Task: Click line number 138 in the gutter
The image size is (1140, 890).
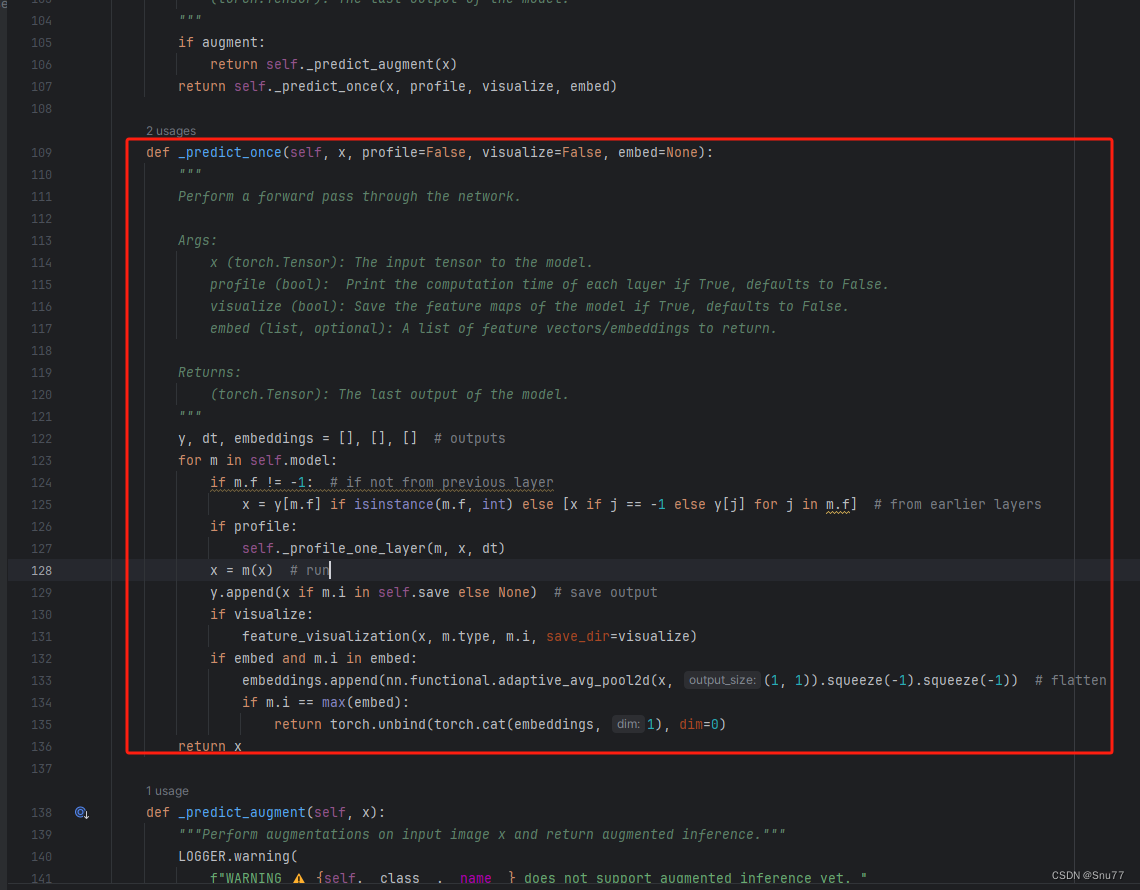Action: (41, 813)
